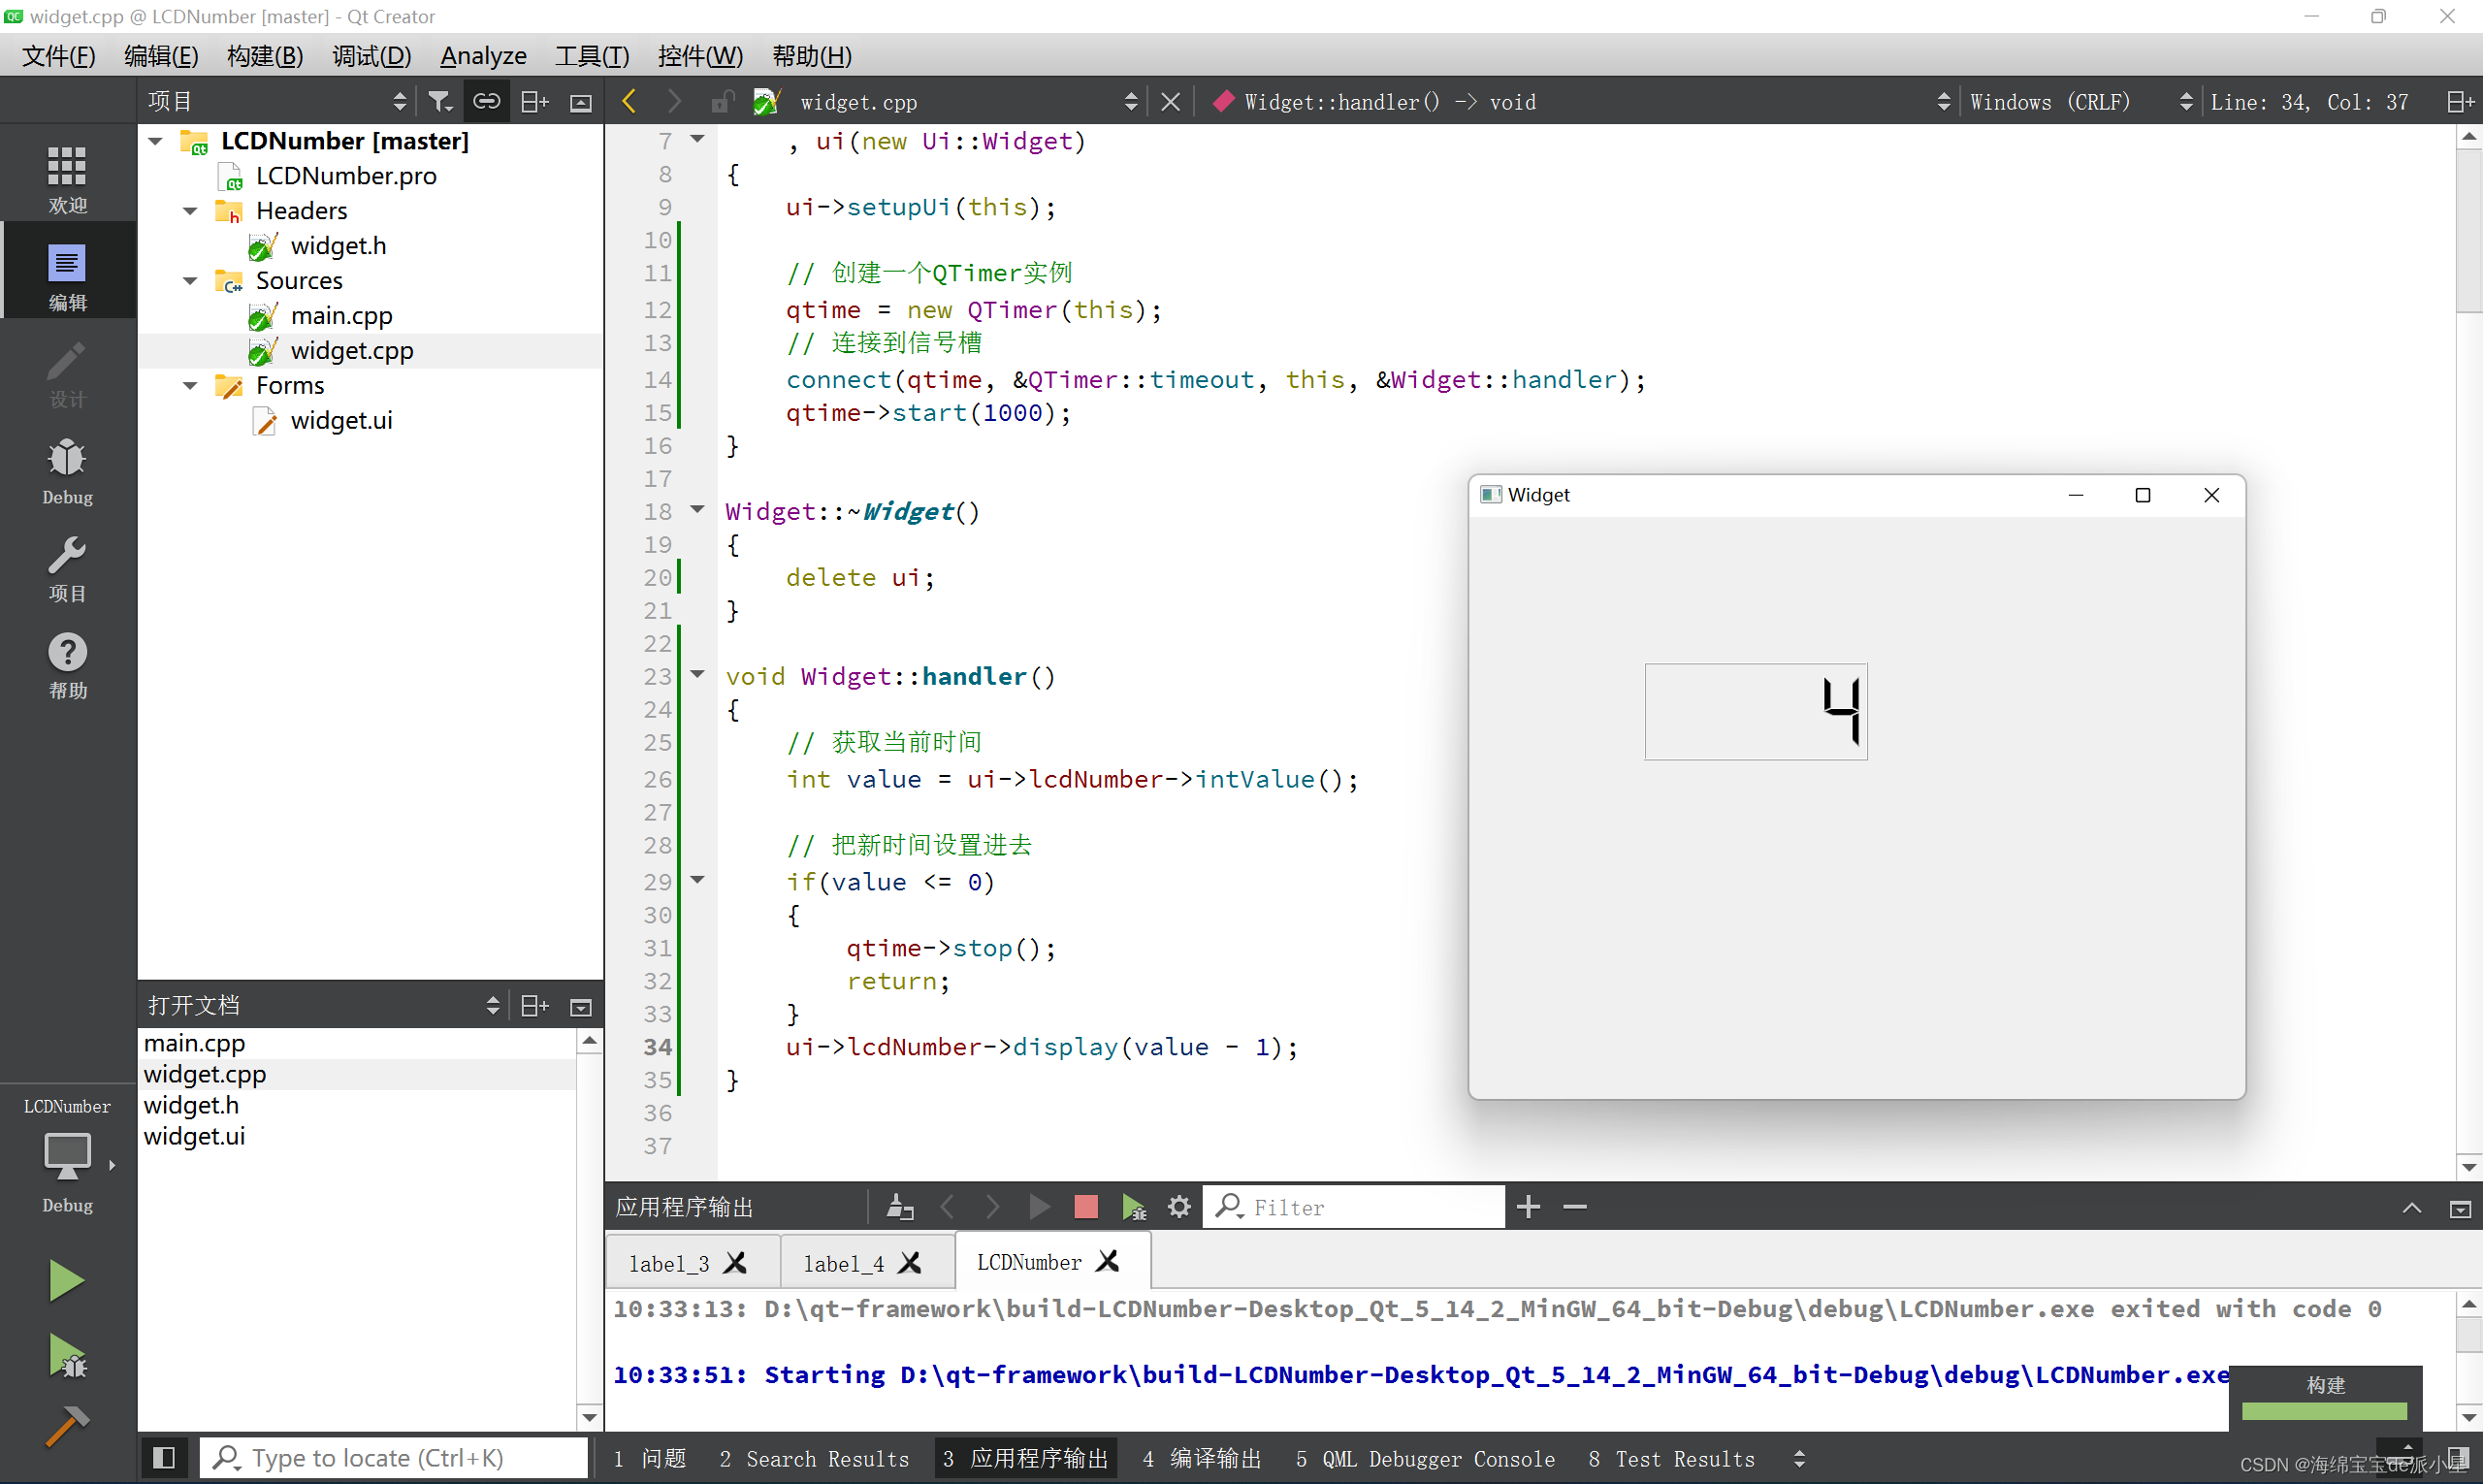Click widget.h file in open documents
This screenshot has width=2483, height=1484.
pos(189,1104)
